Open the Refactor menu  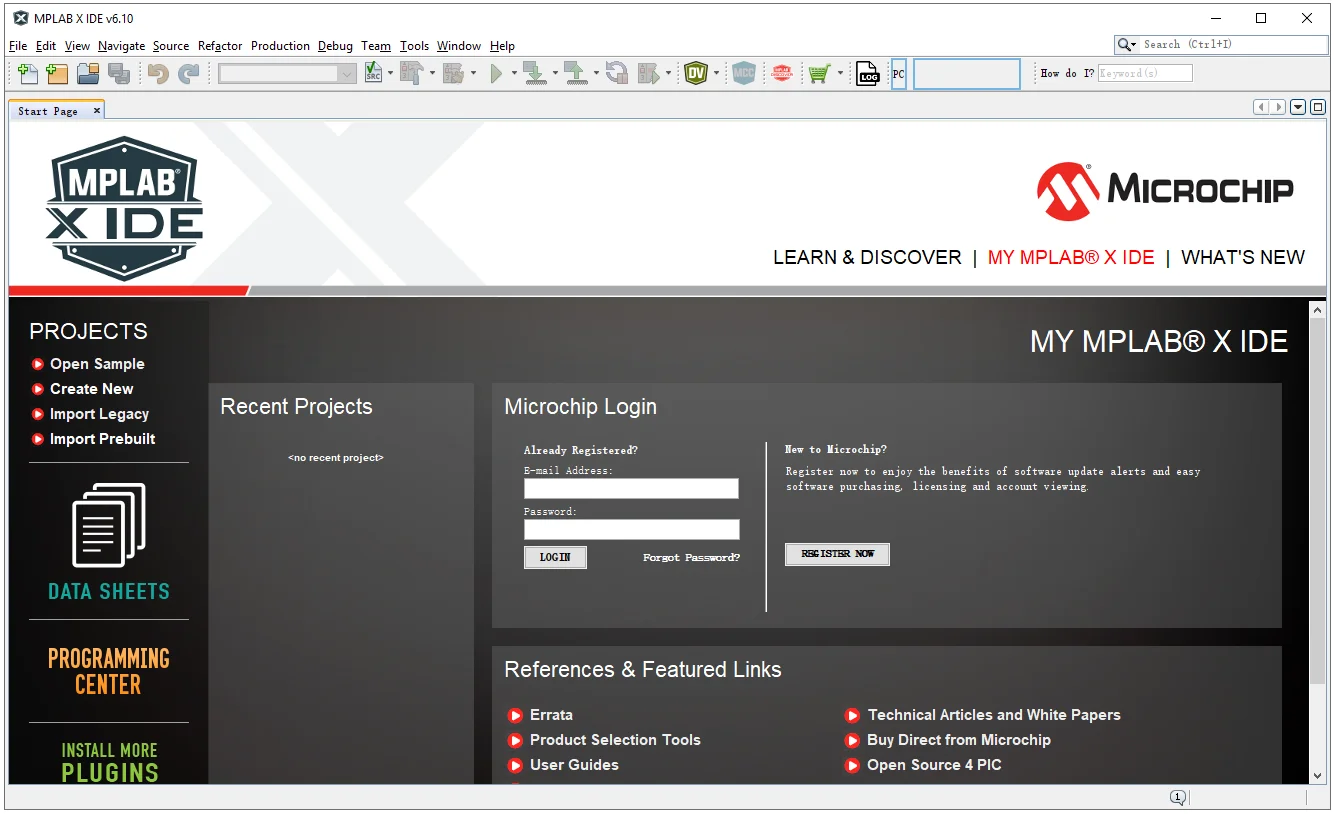[x=220, y=46]
